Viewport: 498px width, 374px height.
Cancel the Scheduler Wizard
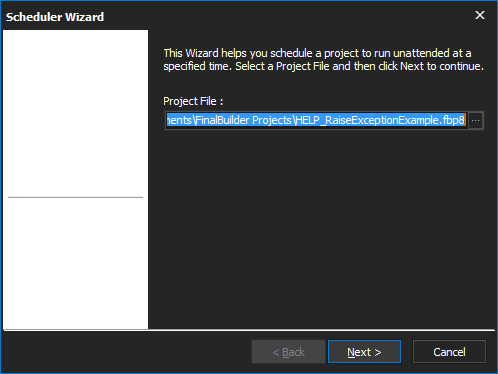click(449, 352)
